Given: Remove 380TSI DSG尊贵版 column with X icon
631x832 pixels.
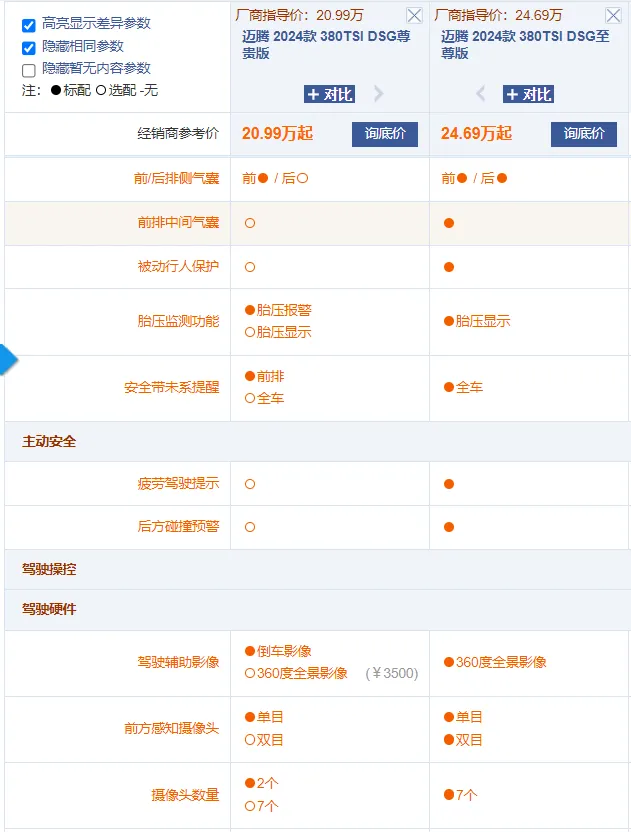Looking at the screenshot, I should [x=414, y=15].
